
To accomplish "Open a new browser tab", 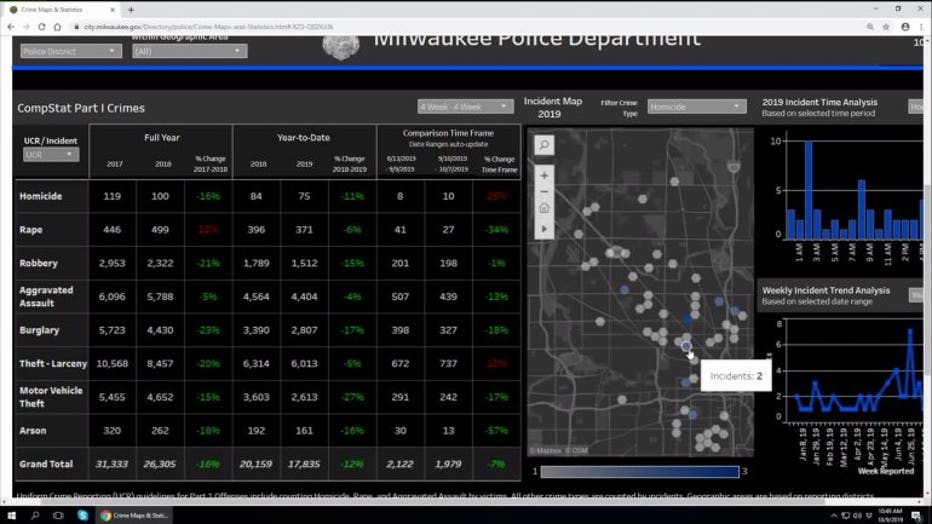I will click(x=131, y=10).
